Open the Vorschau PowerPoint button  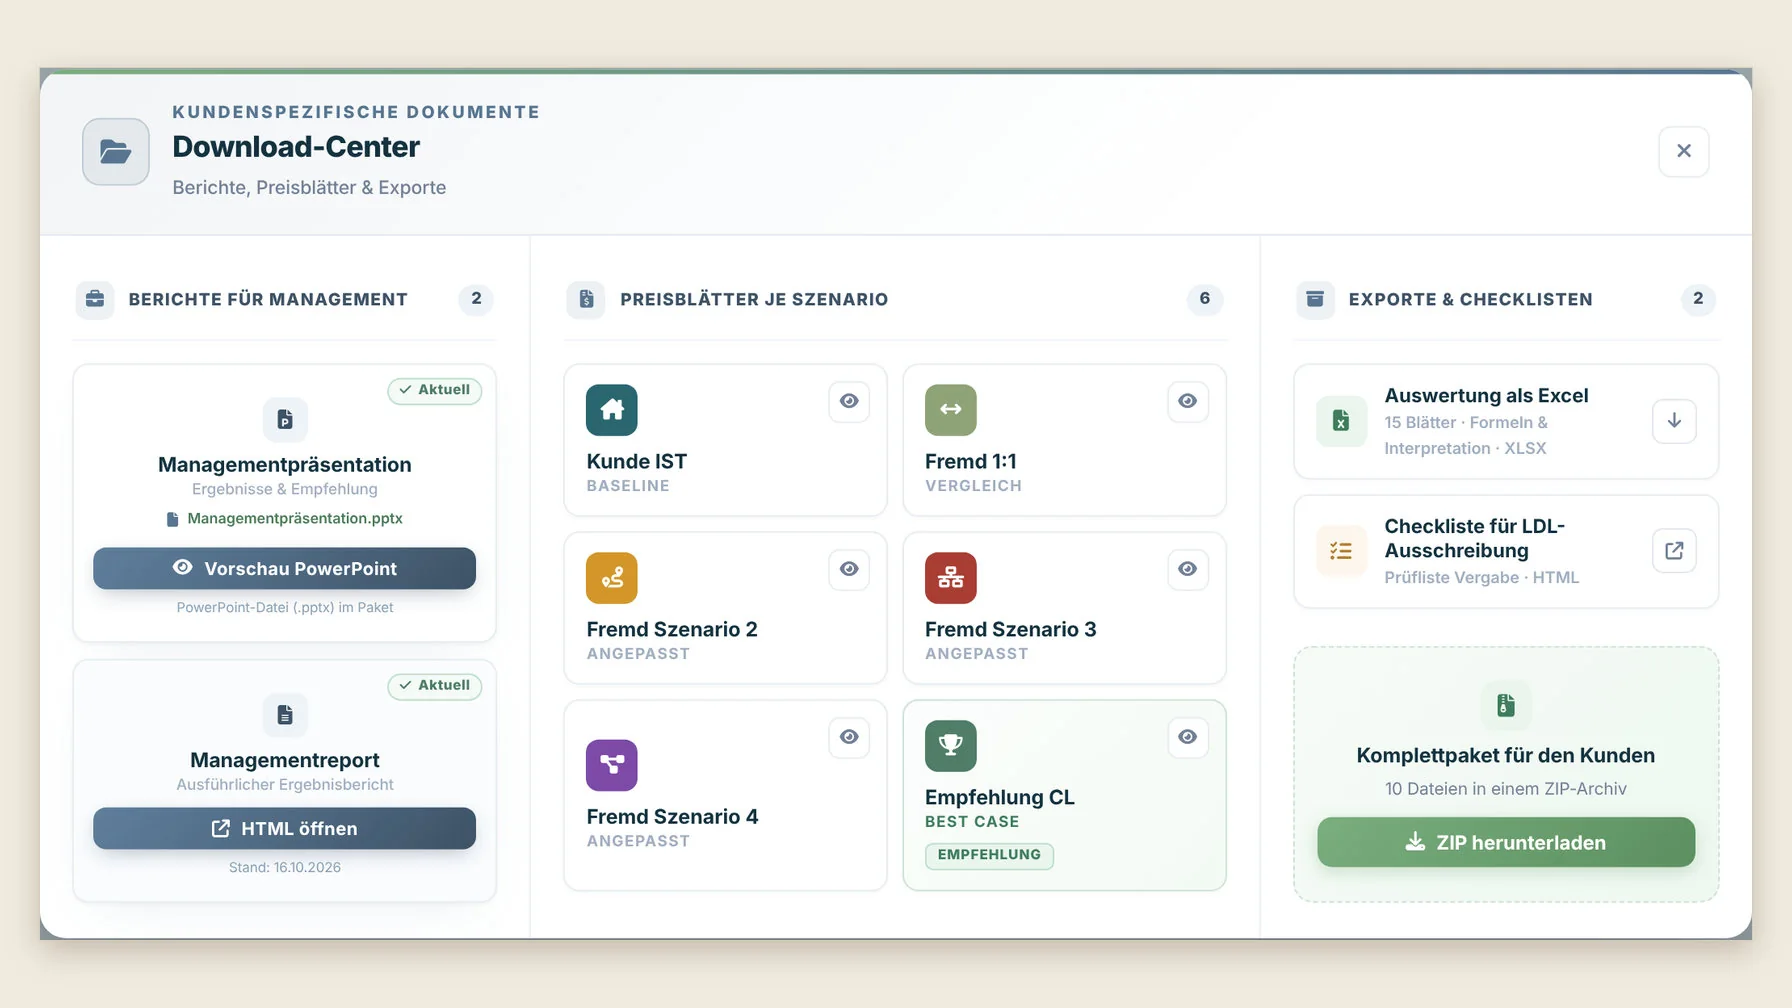285,568
